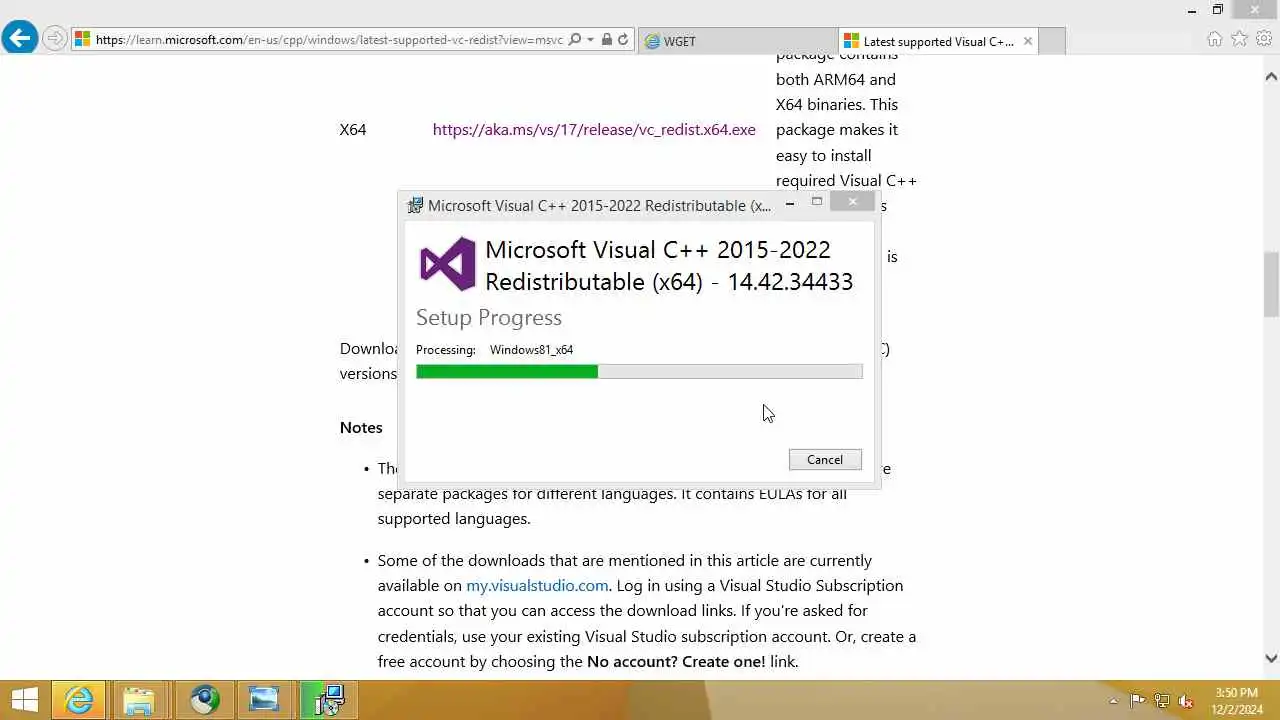Click the address bar URL field
The height and width of the screenshot is (720, 1280).
tap(330, 40)
